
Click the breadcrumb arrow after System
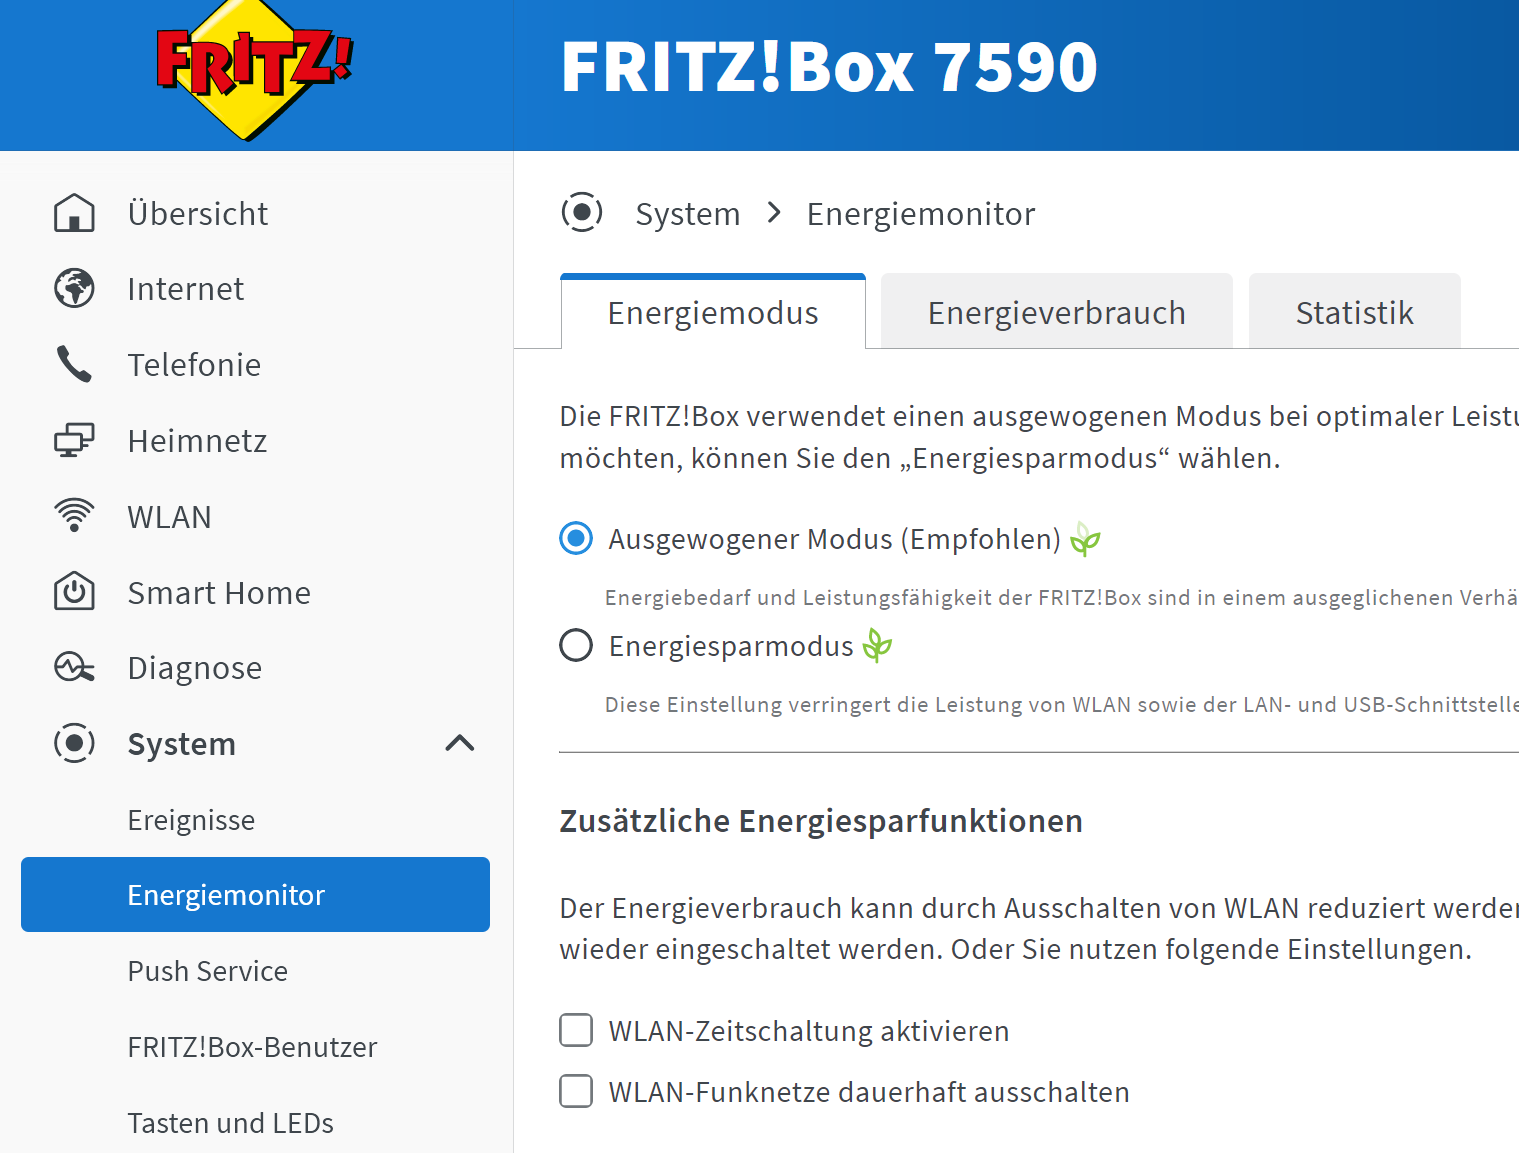coord(774,213)
